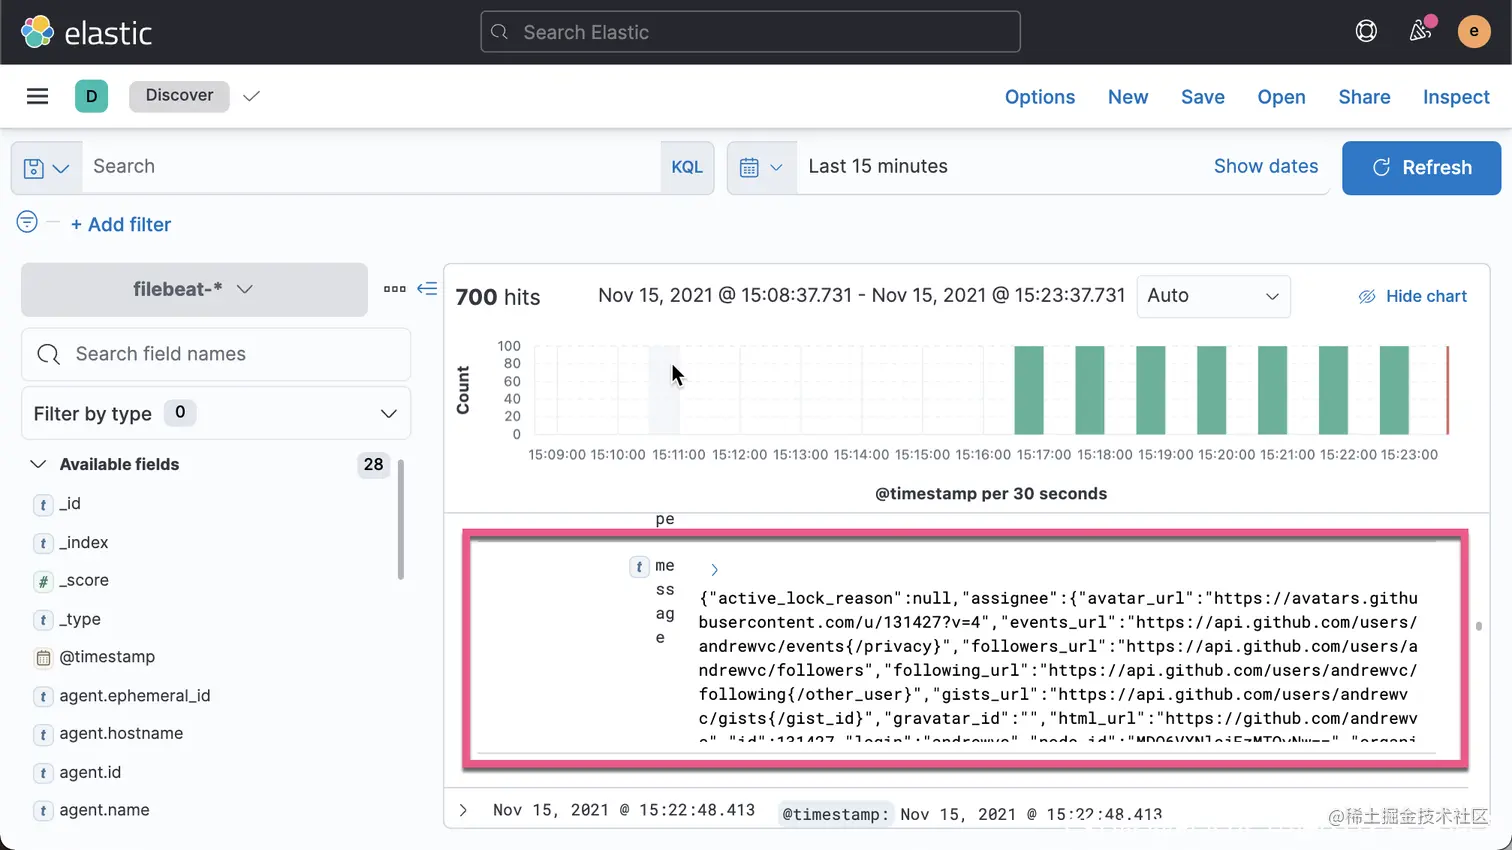Expand the message field chevron

click(714, 570)
